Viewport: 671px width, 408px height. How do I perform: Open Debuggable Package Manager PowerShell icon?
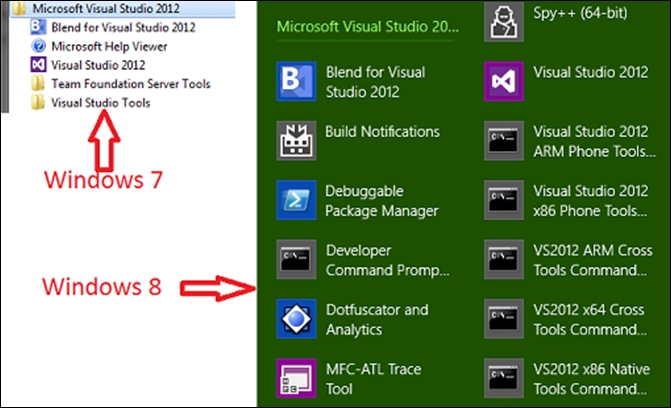click(x=296, y=200)
